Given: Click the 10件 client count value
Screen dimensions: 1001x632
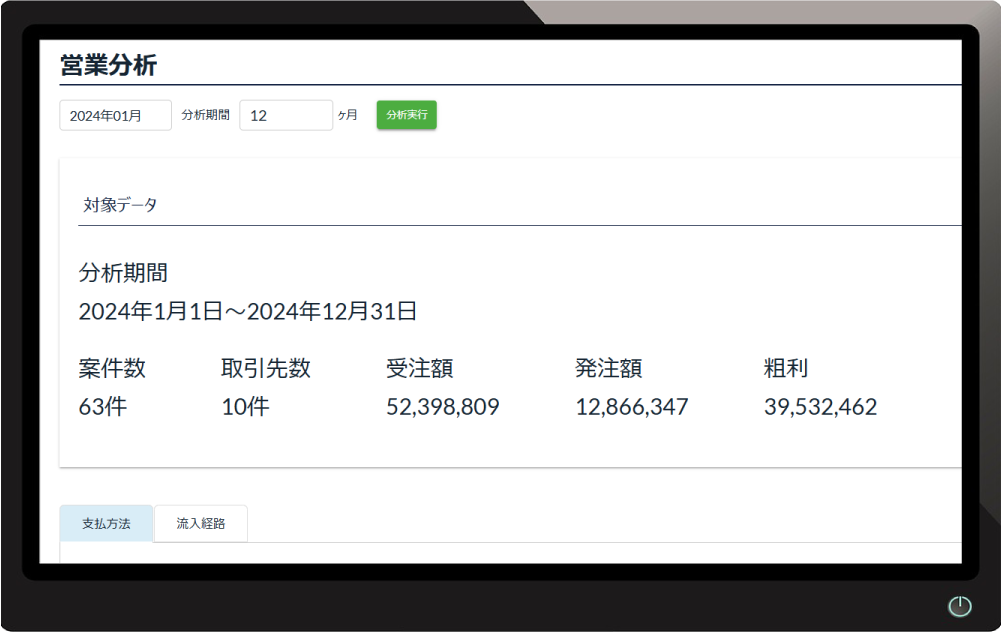Looking at the screenshot, I should pyautogui.click(x=243, y=406).
